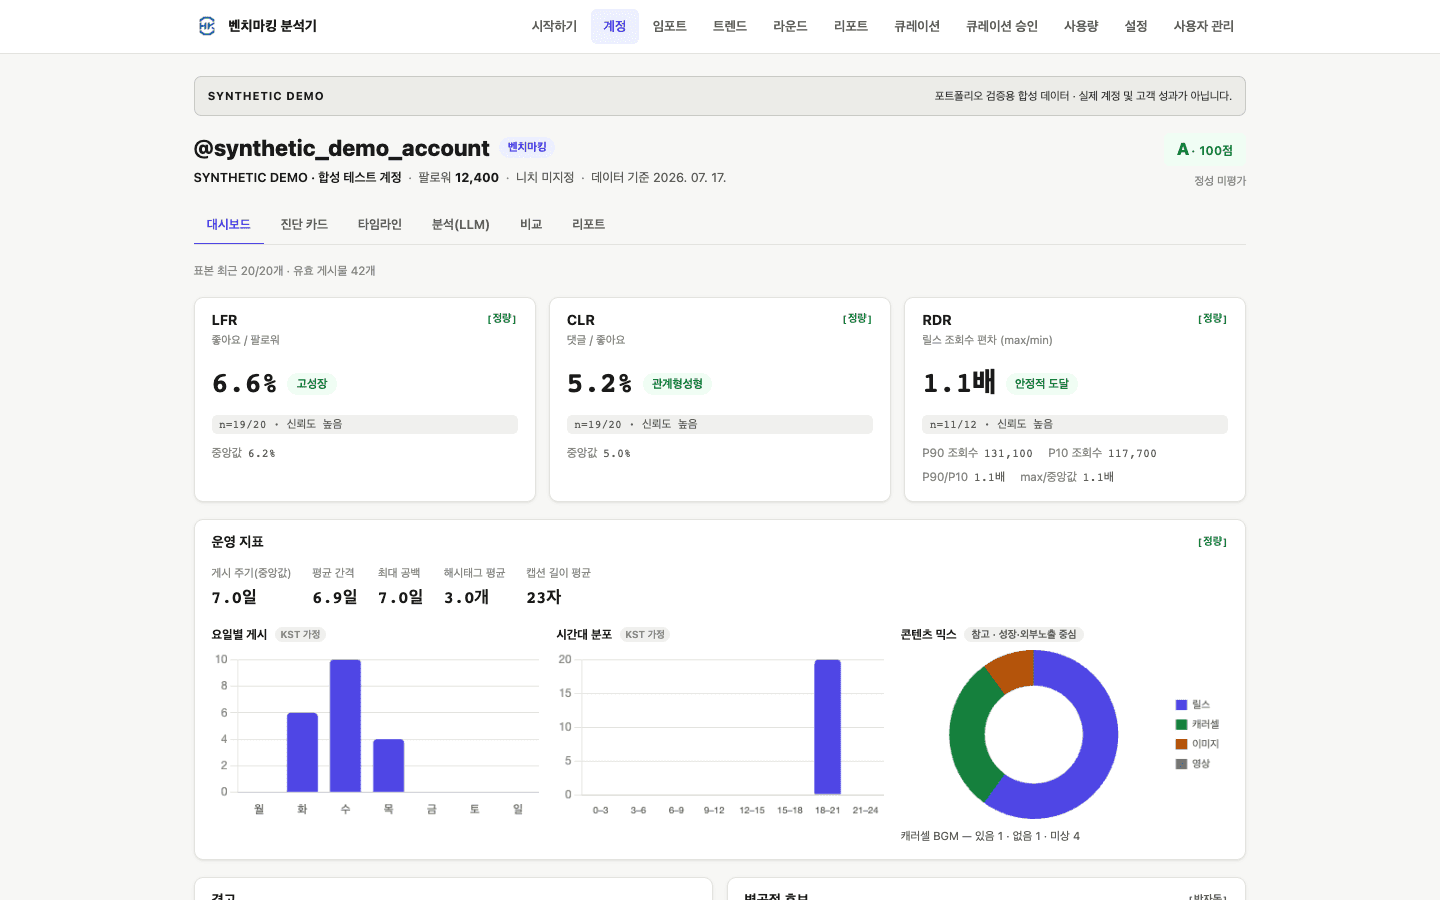Click the 관계형성형 badge on CLR card
The width and height of the screenshot is (1440, 900).
[x=677, y=384]
